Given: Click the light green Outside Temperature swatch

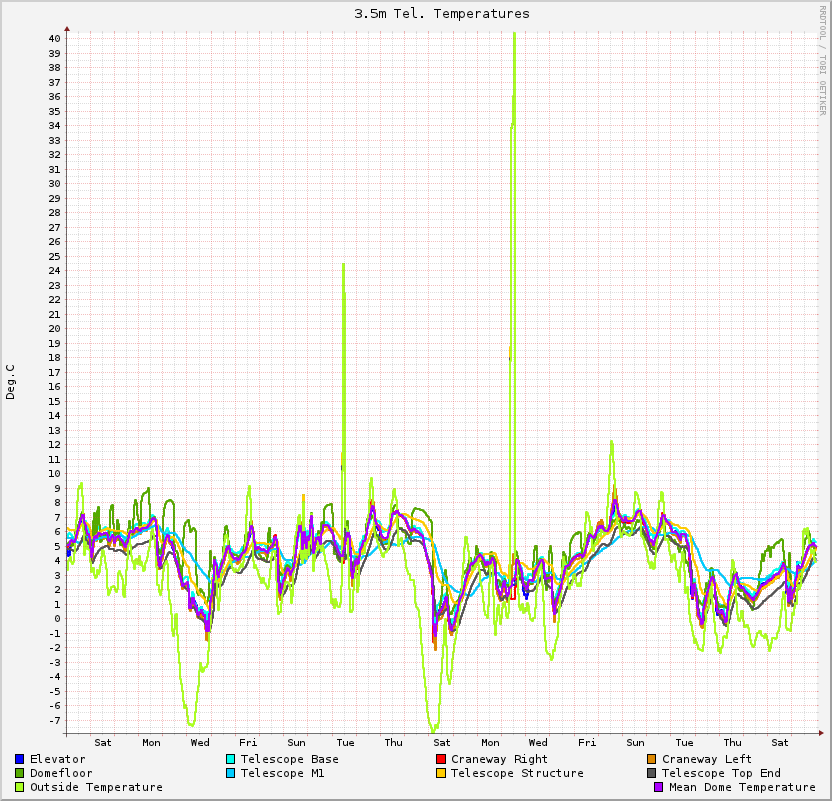Looking at the screenshot, I should coord(20,787).
